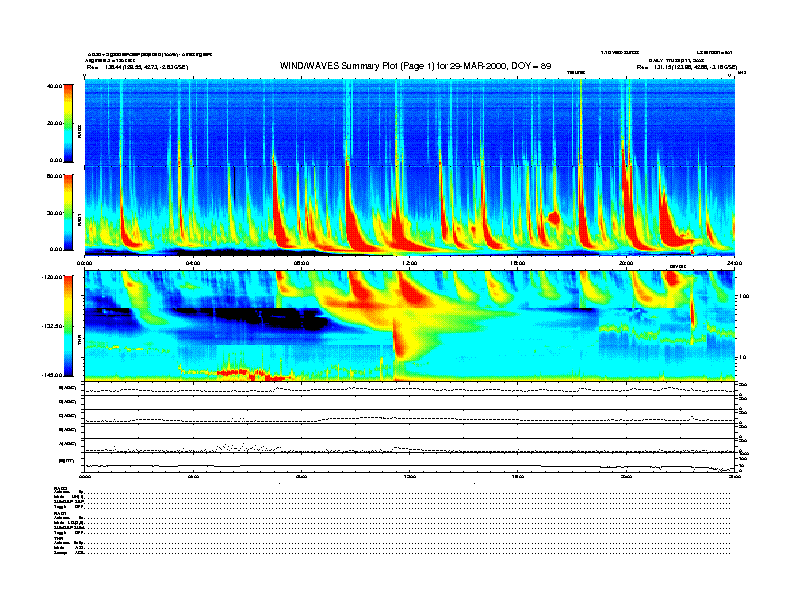Click the 16:00 time label under the RAD1 spectrogram
The width and height of the screenshot is (792, 612).
(x=518, y=263)
